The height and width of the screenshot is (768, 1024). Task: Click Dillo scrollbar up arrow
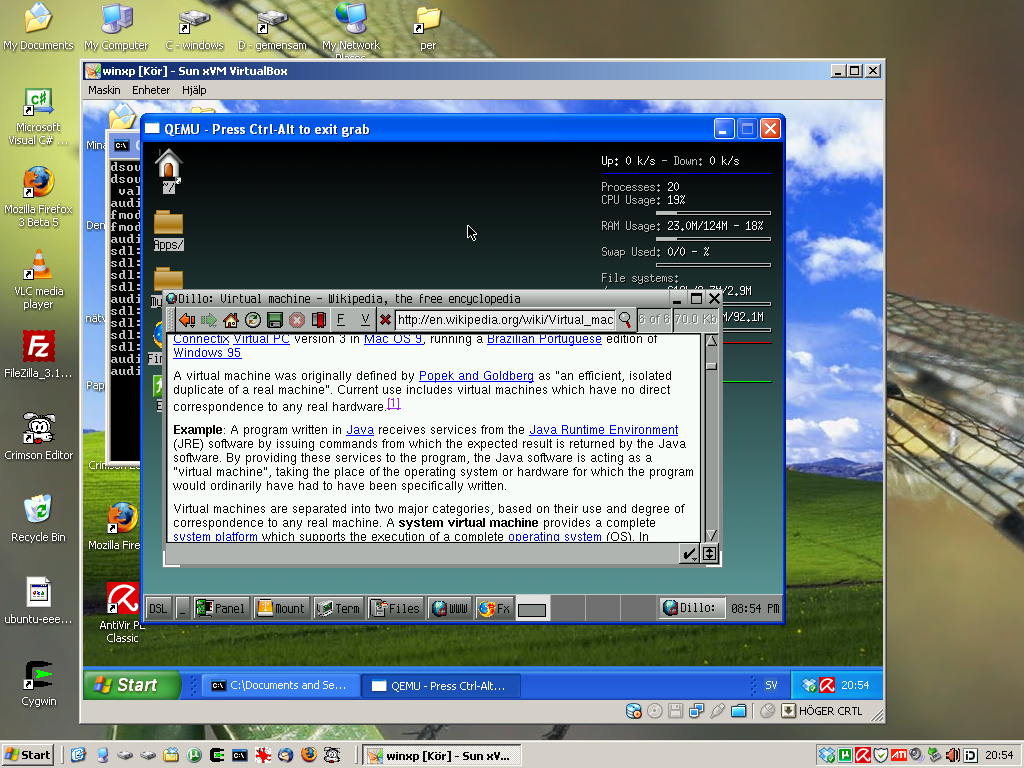click(711, 341)
